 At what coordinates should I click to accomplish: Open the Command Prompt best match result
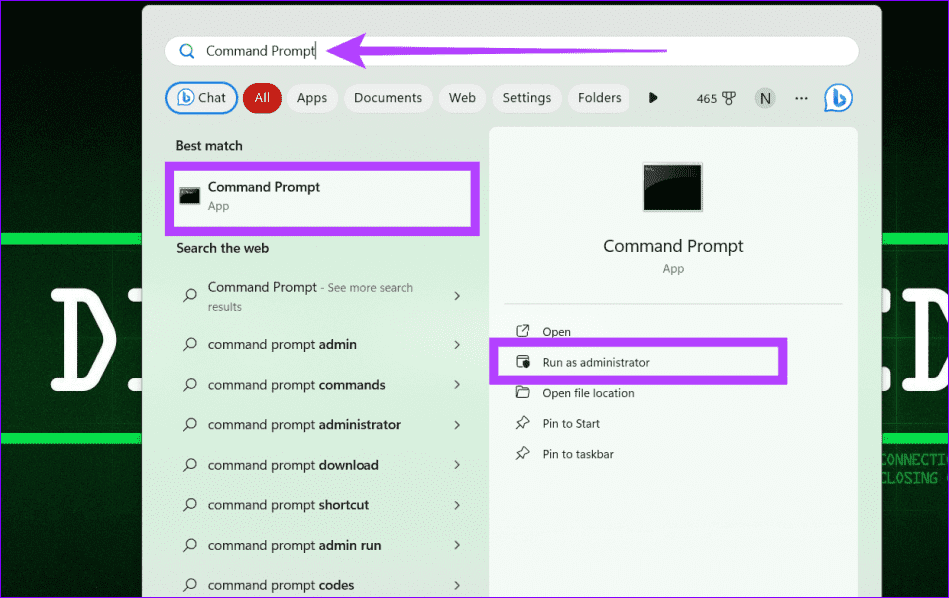tap(323, 199)
